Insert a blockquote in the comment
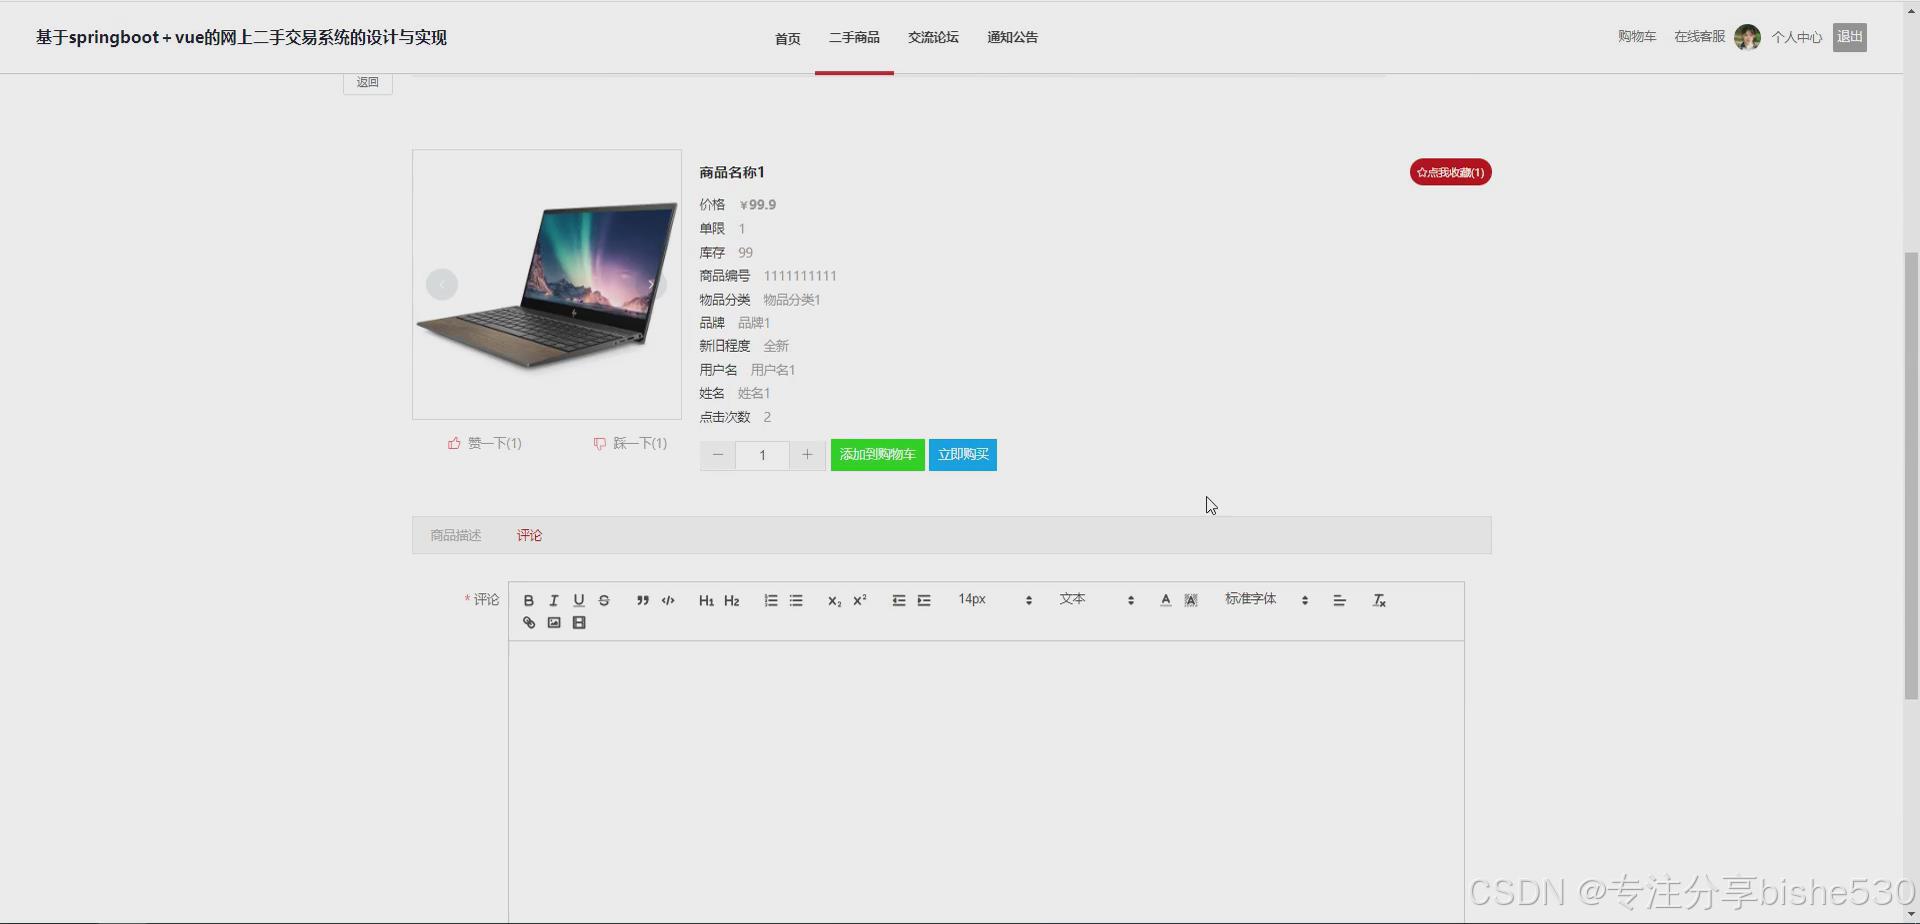 (x=642, y=600)
